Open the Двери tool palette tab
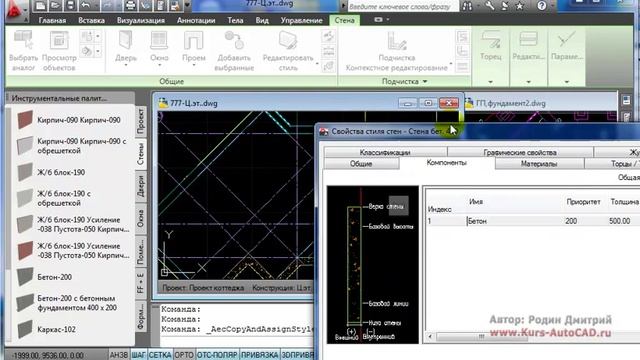 click(x=141, y=186)
